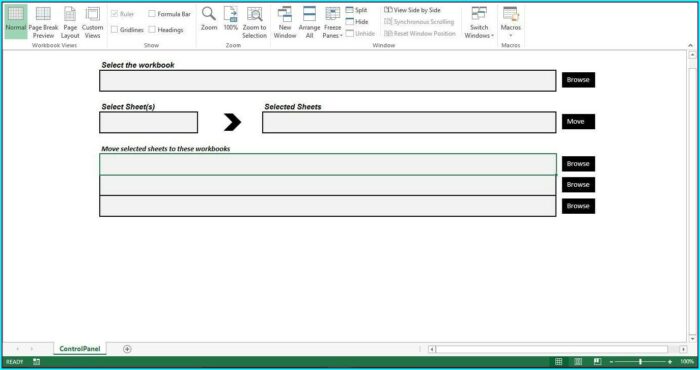Collapse the ribbon with the arrow
Viewport: 700px width, 370px height.
690,45
